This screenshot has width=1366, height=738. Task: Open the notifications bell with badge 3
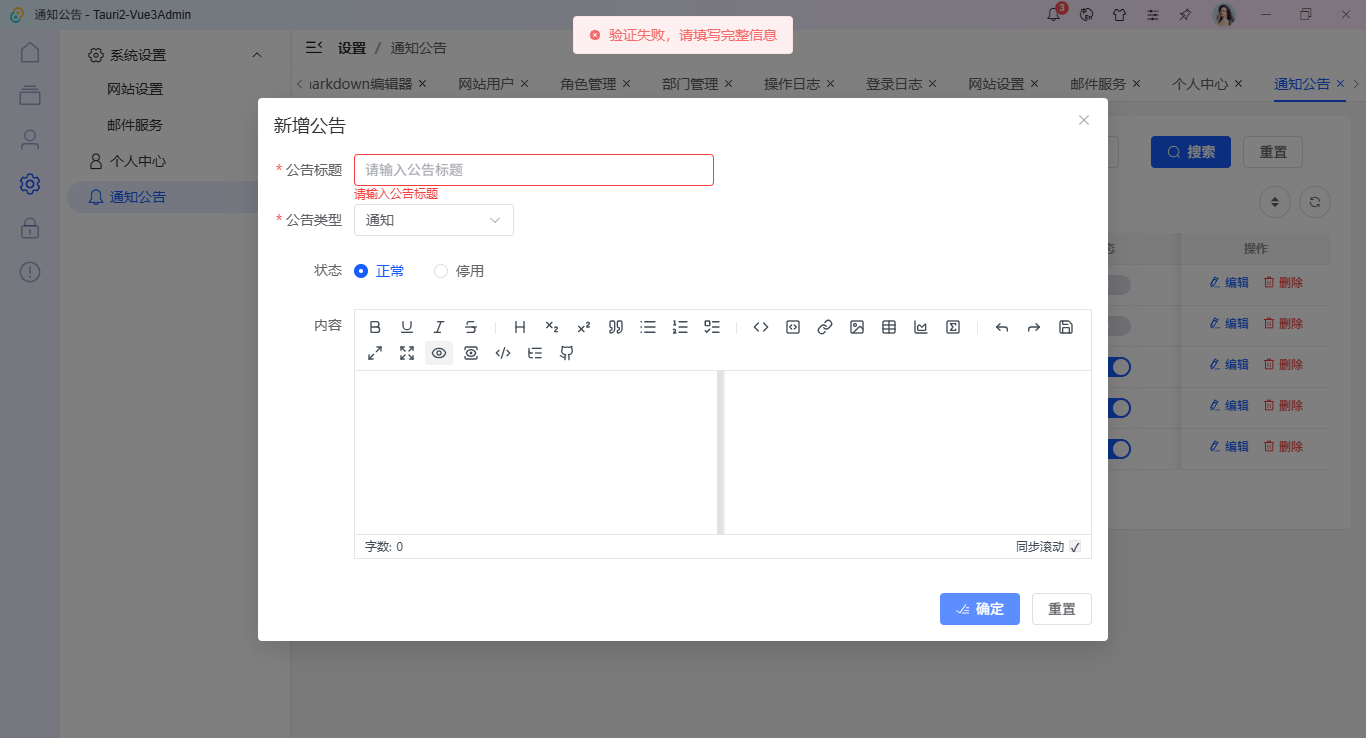(x=1052, y=14)
